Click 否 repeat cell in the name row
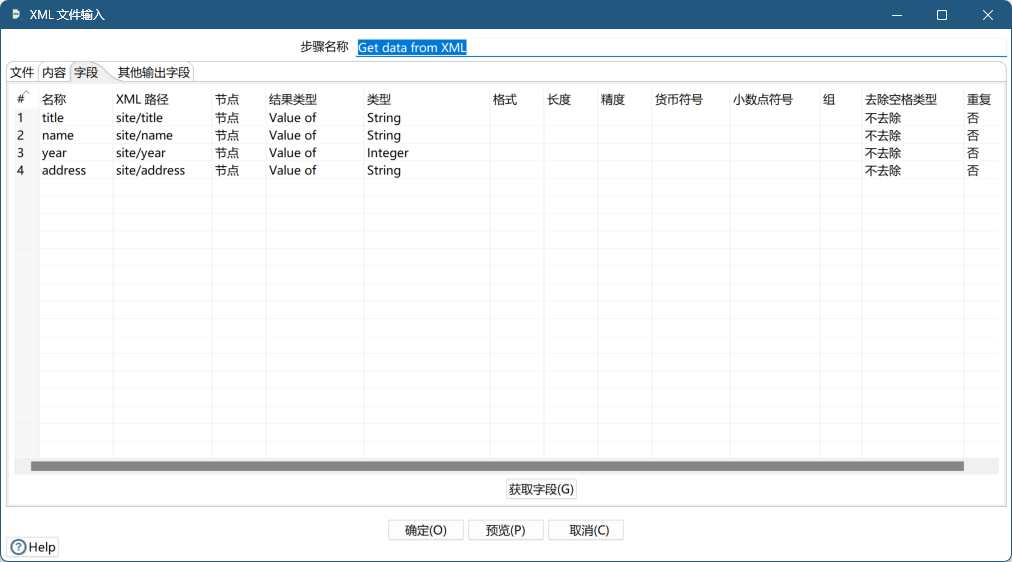 click(981, 135)
